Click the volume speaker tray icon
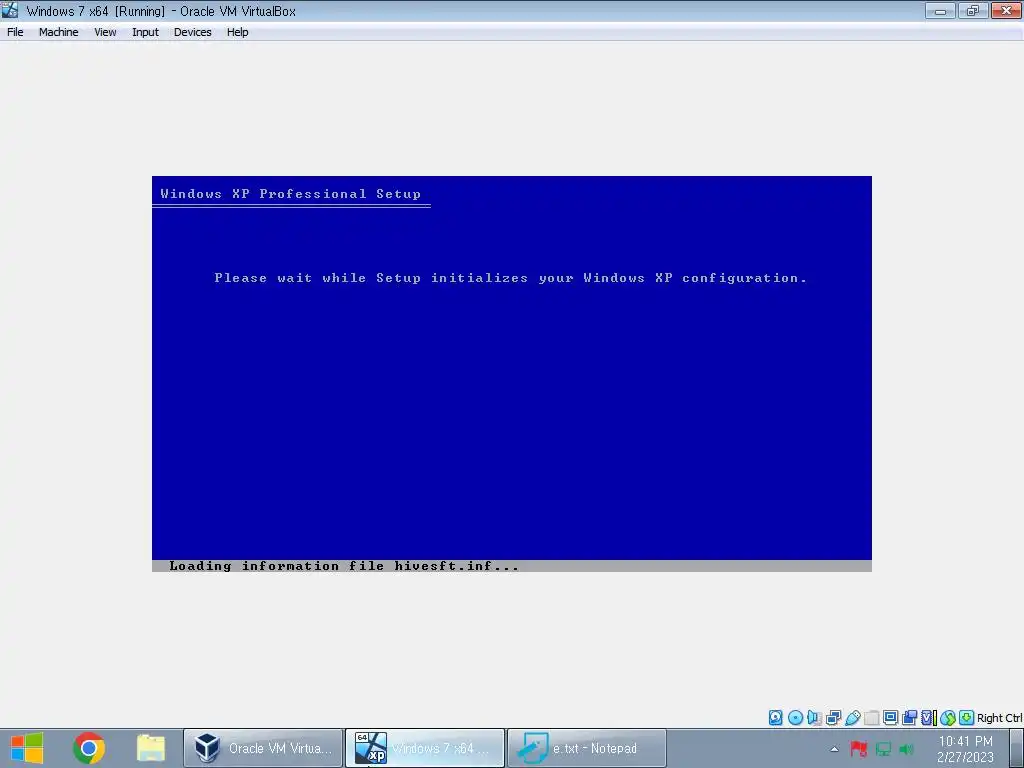Screen dimensions: 1024x768 point(906,749)
